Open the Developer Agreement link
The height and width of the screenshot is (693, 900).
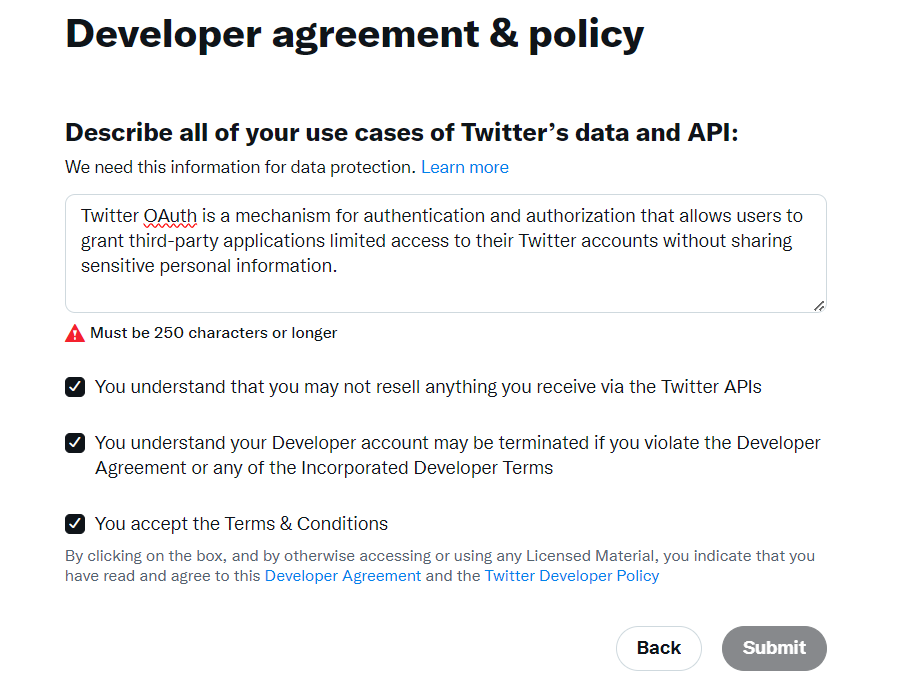(343, 576)
